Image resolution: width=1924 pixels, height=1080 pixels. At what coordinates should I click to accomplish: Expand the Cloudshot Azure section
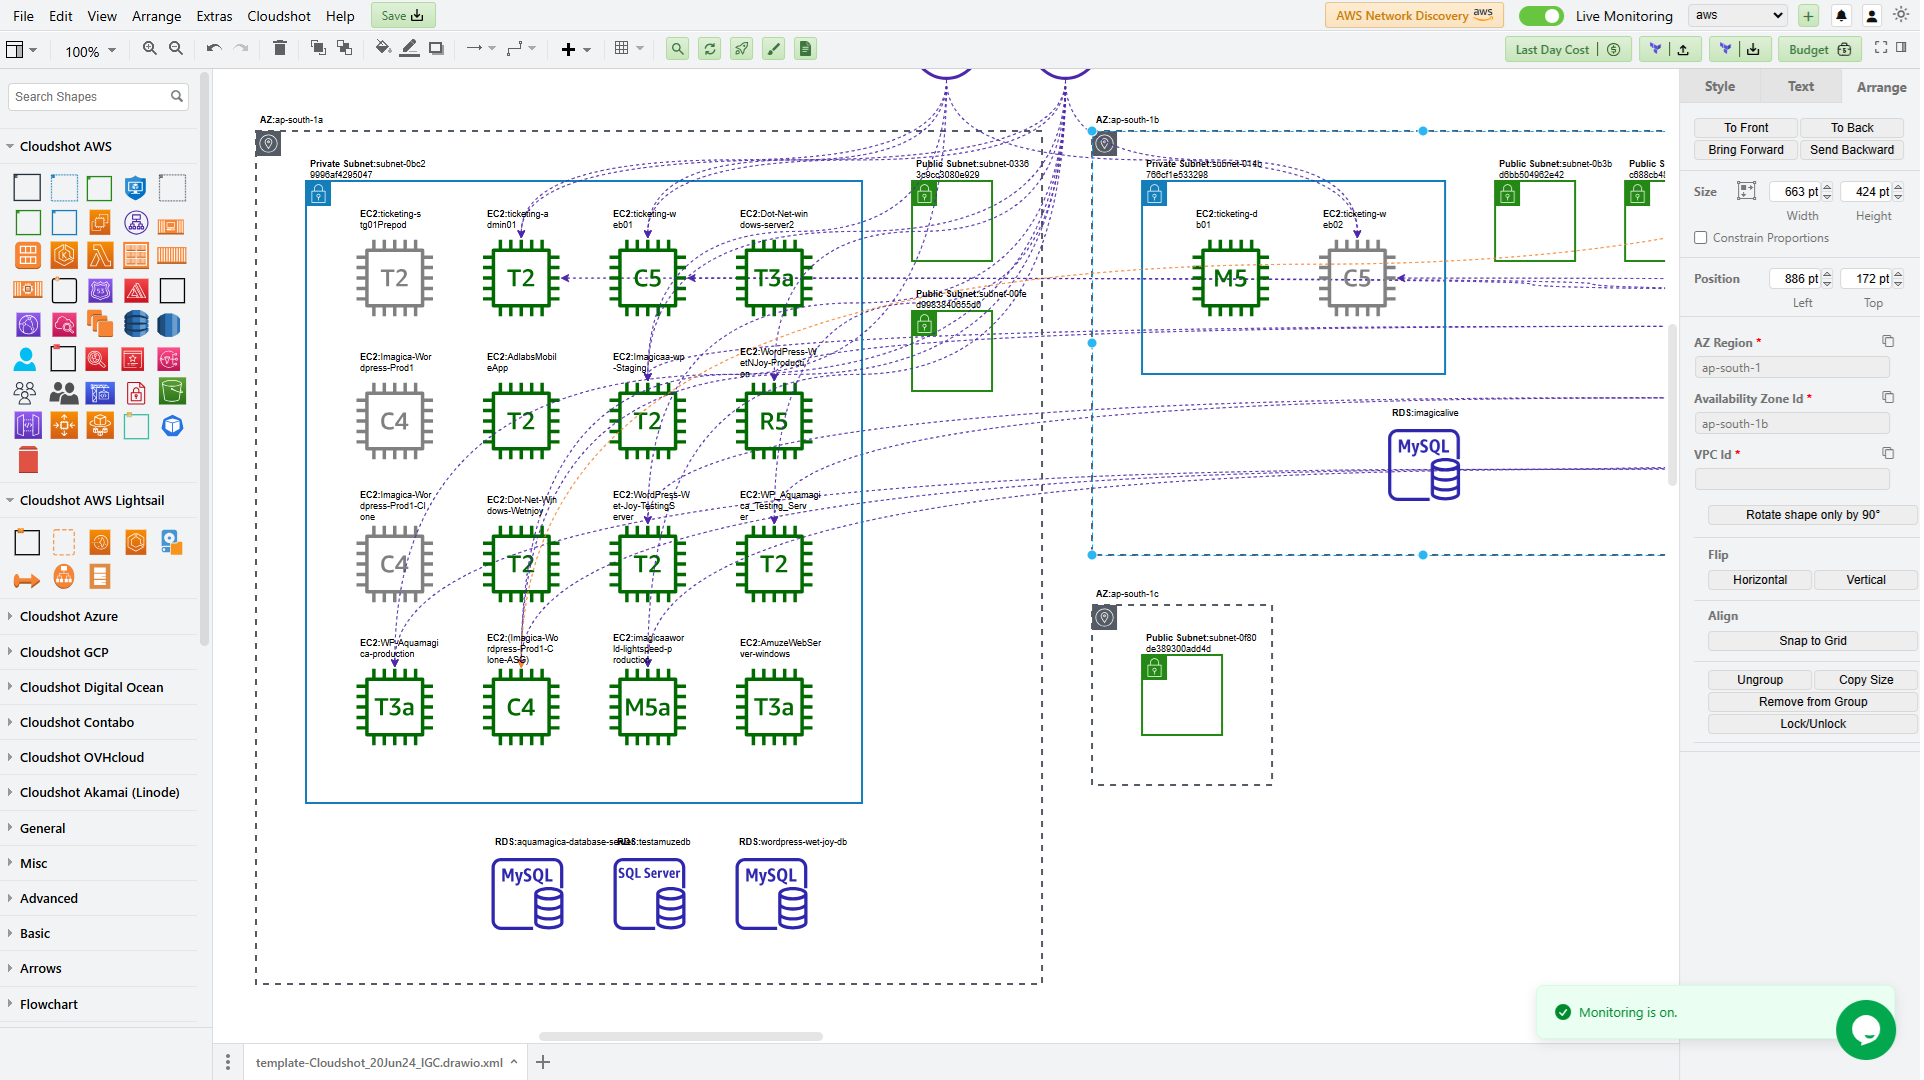click(x=69, y=618)
